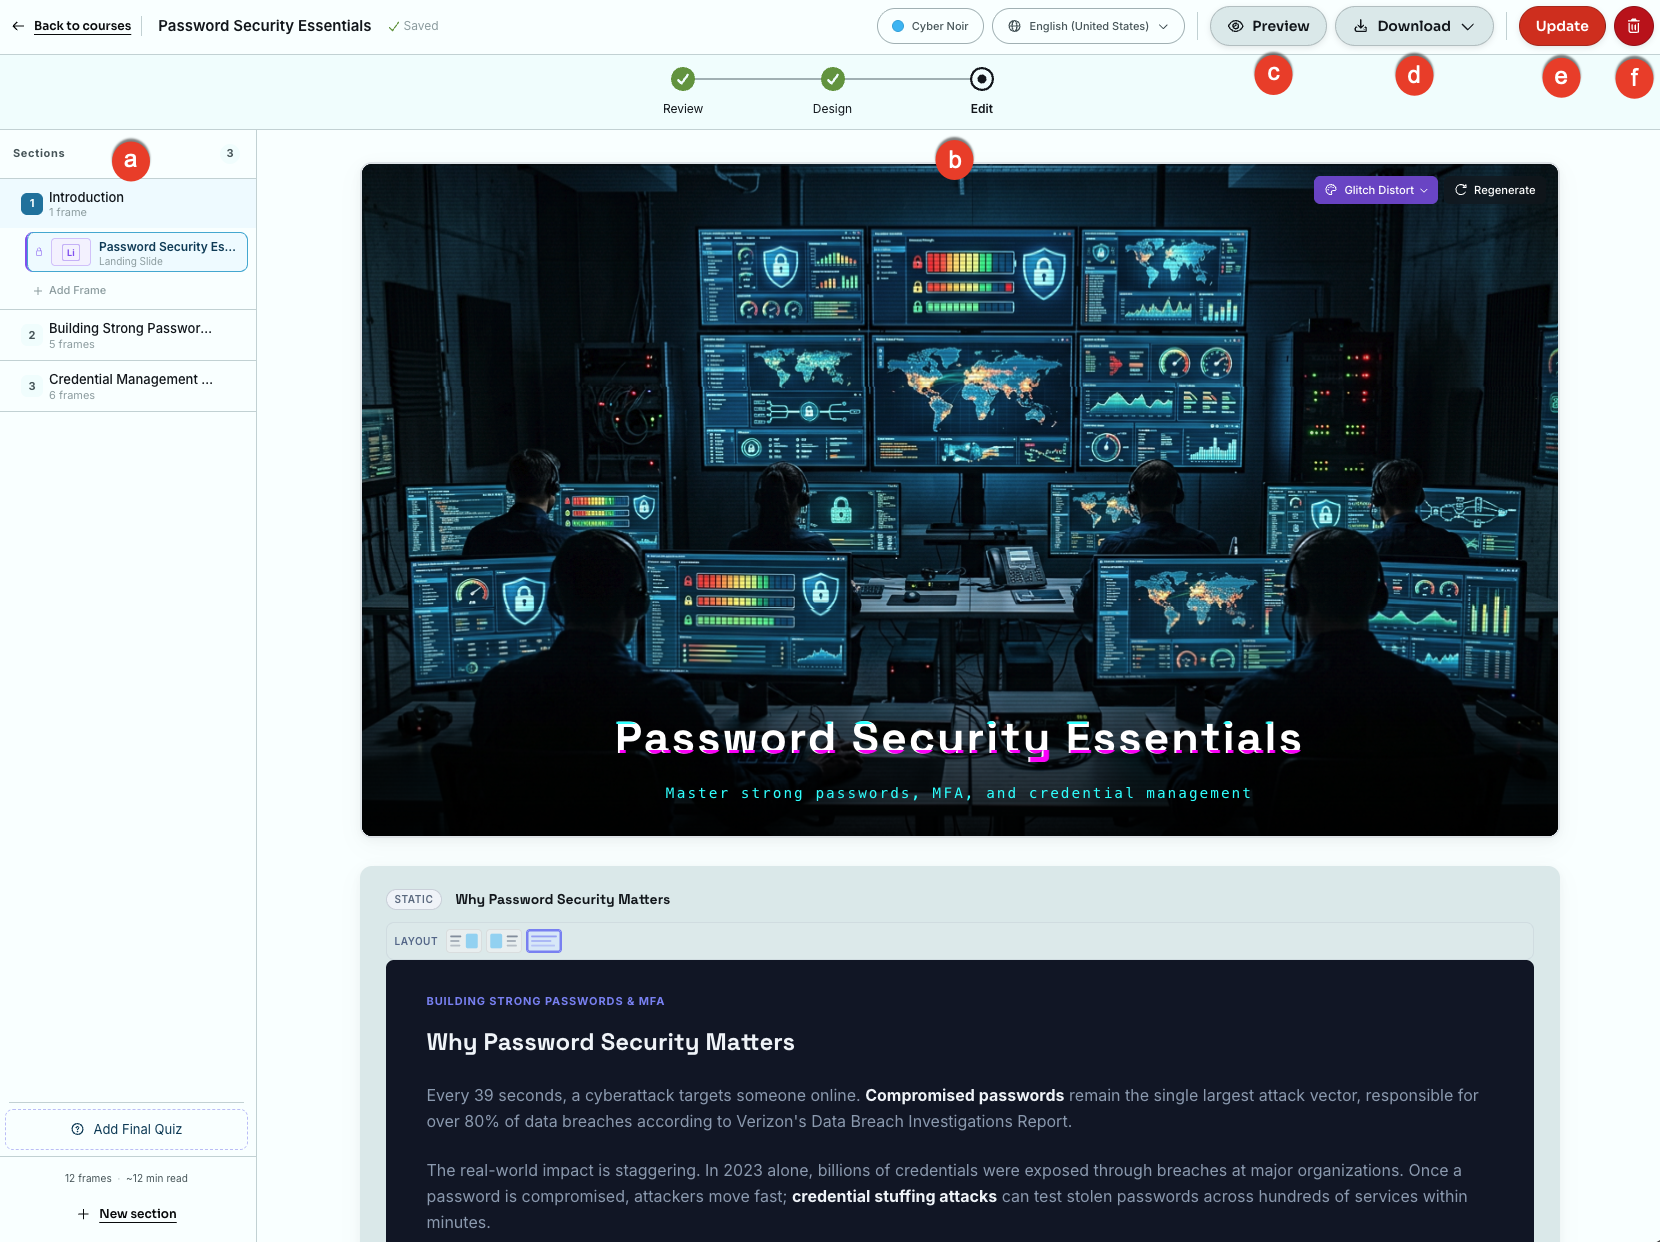Click the Master strong passwords subtitle text
This screenshot has width=1660, height=1242.
959,793
